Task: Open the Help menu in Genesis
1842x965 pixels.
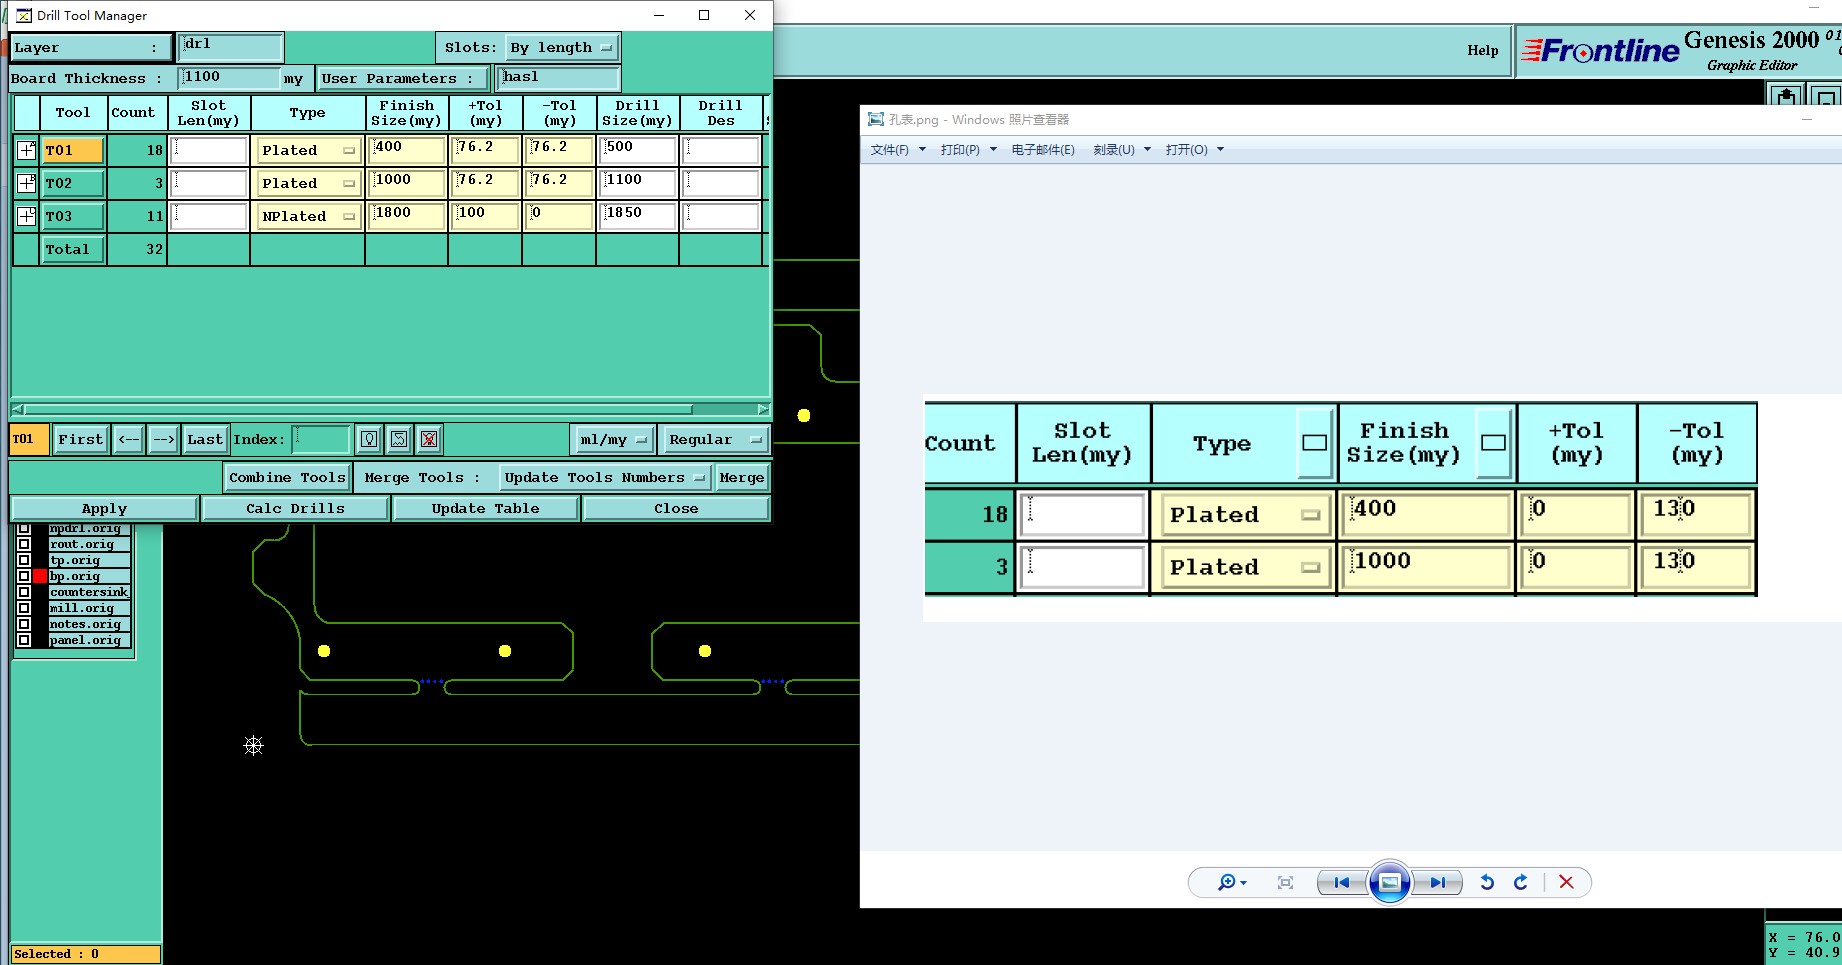Action: [1482, 50]
